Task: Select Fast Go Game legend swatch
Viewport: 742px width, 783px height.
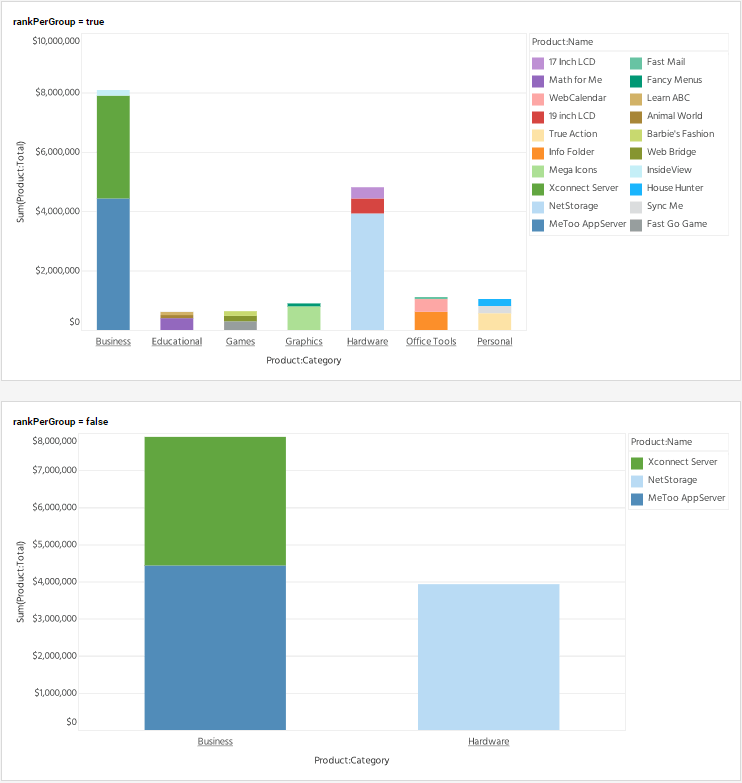Action: click(x=636, y=225)
